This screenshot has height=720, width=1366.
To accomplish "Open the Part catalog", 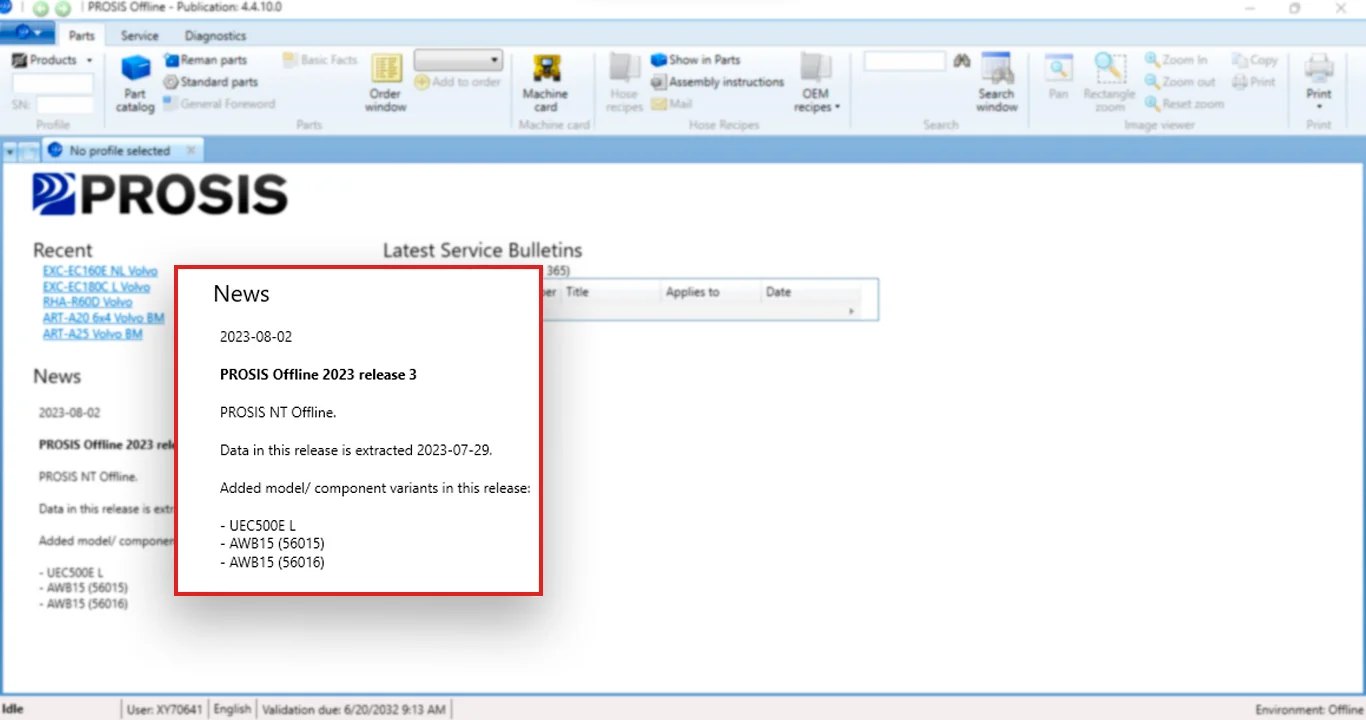I will (135, 83).
